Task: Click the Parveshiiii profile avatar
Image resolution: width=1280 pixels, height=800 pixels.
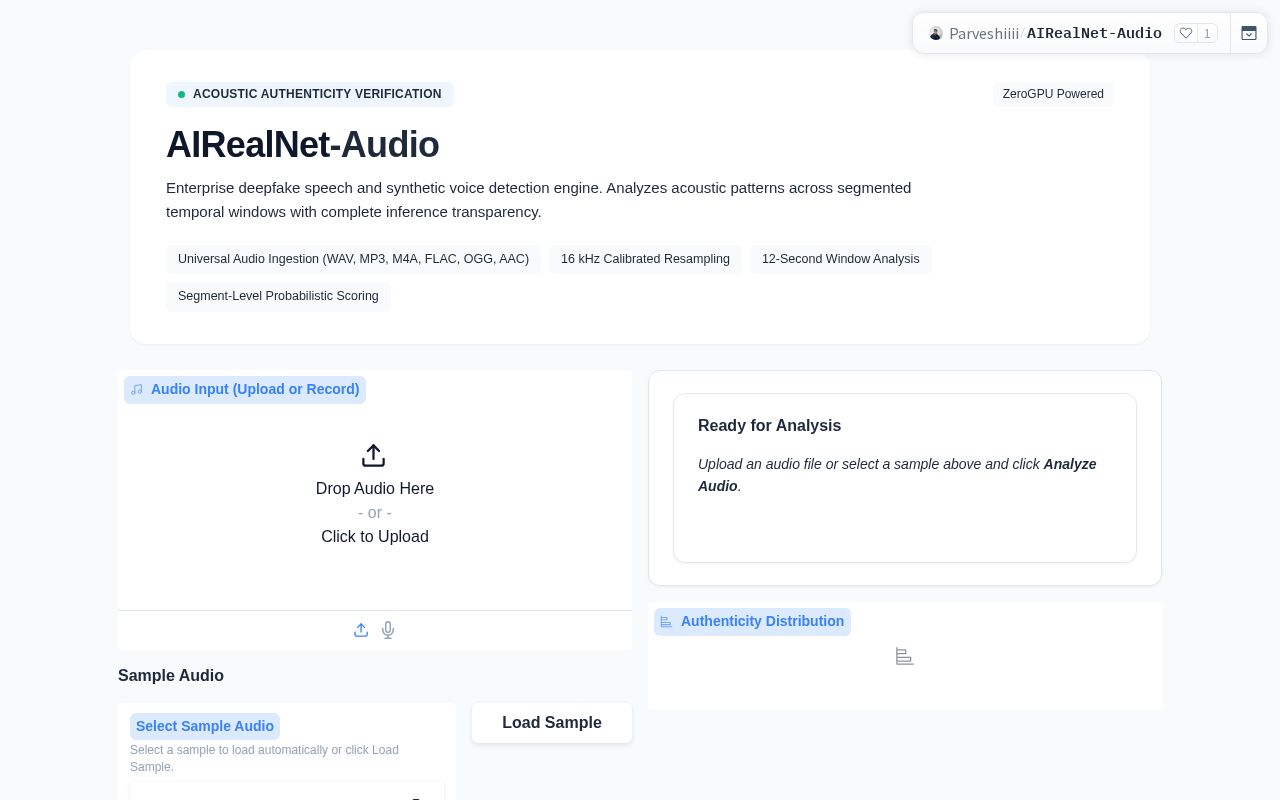Action: (936, 33)
